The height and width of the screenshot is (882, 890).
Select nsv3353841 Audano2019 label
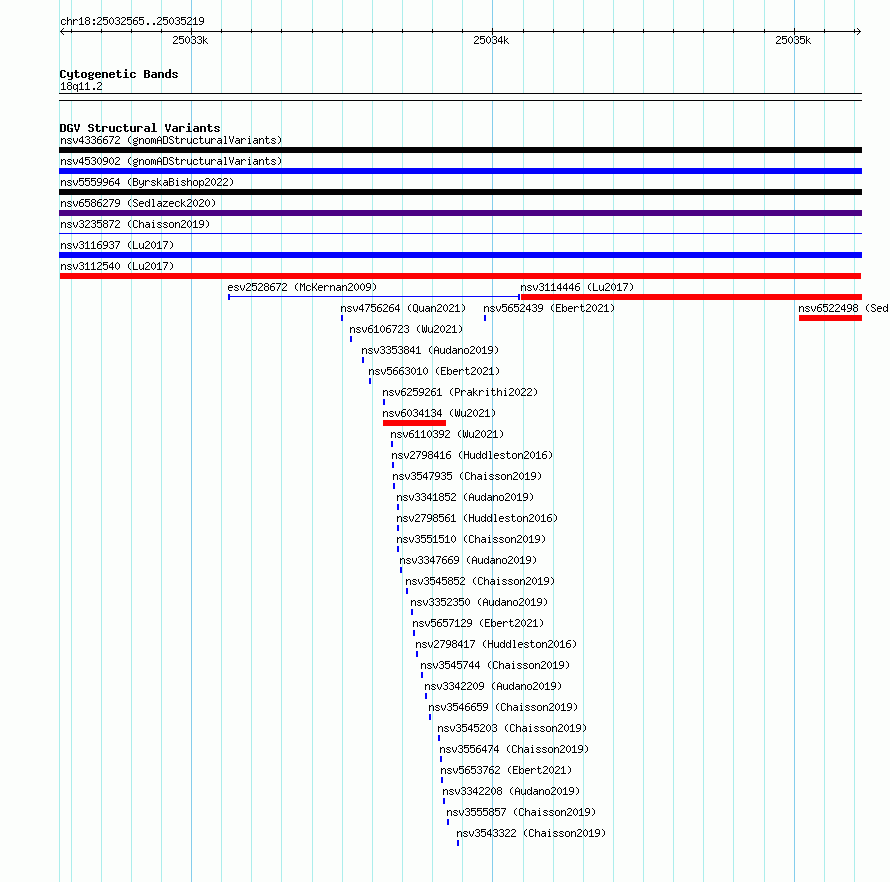(x=430, y=350)
